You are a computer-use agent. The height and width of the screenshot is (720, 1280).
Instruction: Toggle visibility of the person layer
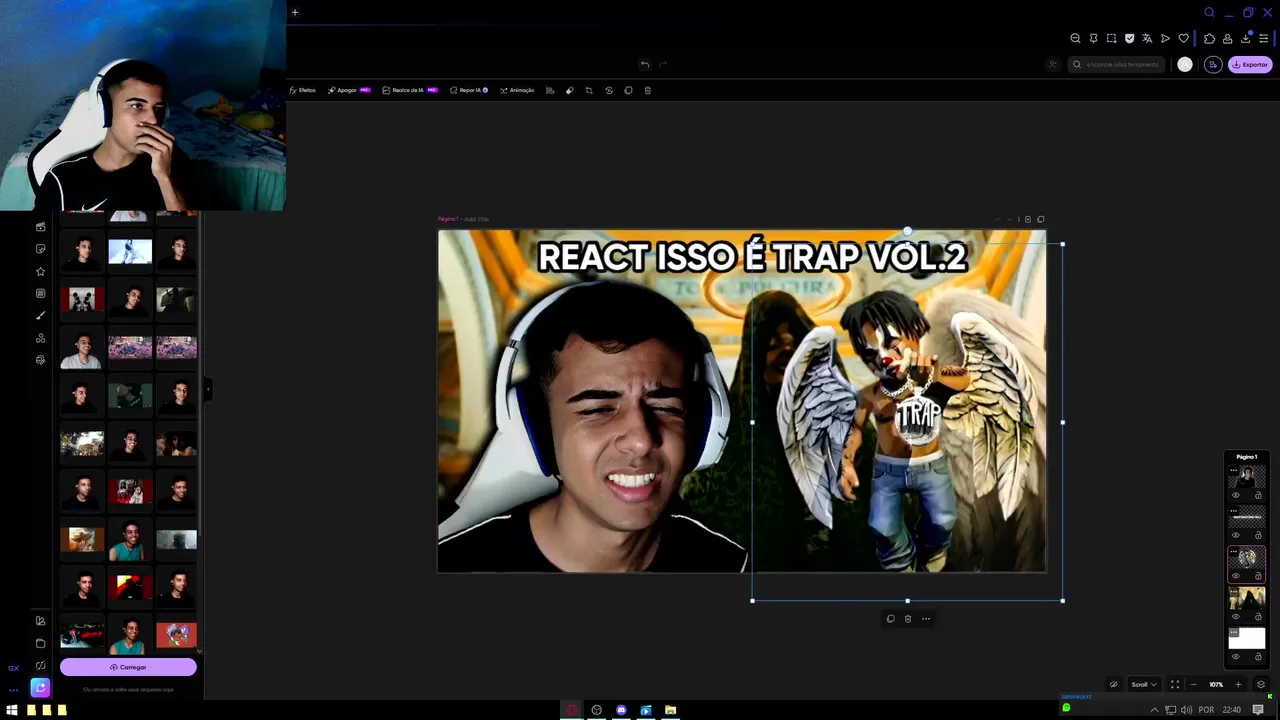point(1235,495)
